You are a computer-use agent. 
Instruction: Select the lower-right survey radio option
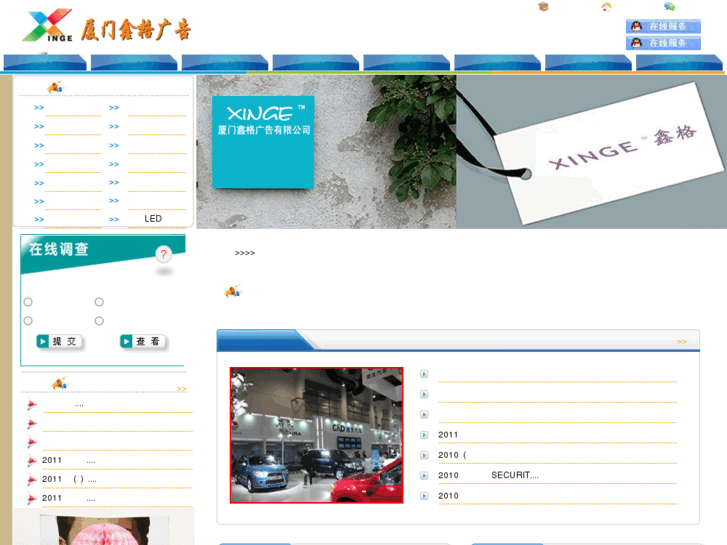[x=99, y=321]
